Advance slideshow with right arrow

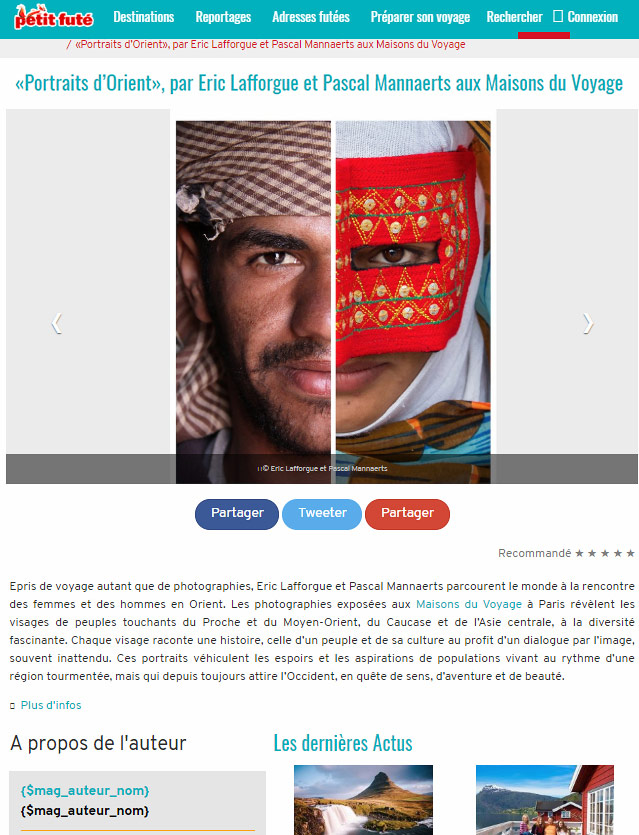pyautogui.click(x=588, y=323)
